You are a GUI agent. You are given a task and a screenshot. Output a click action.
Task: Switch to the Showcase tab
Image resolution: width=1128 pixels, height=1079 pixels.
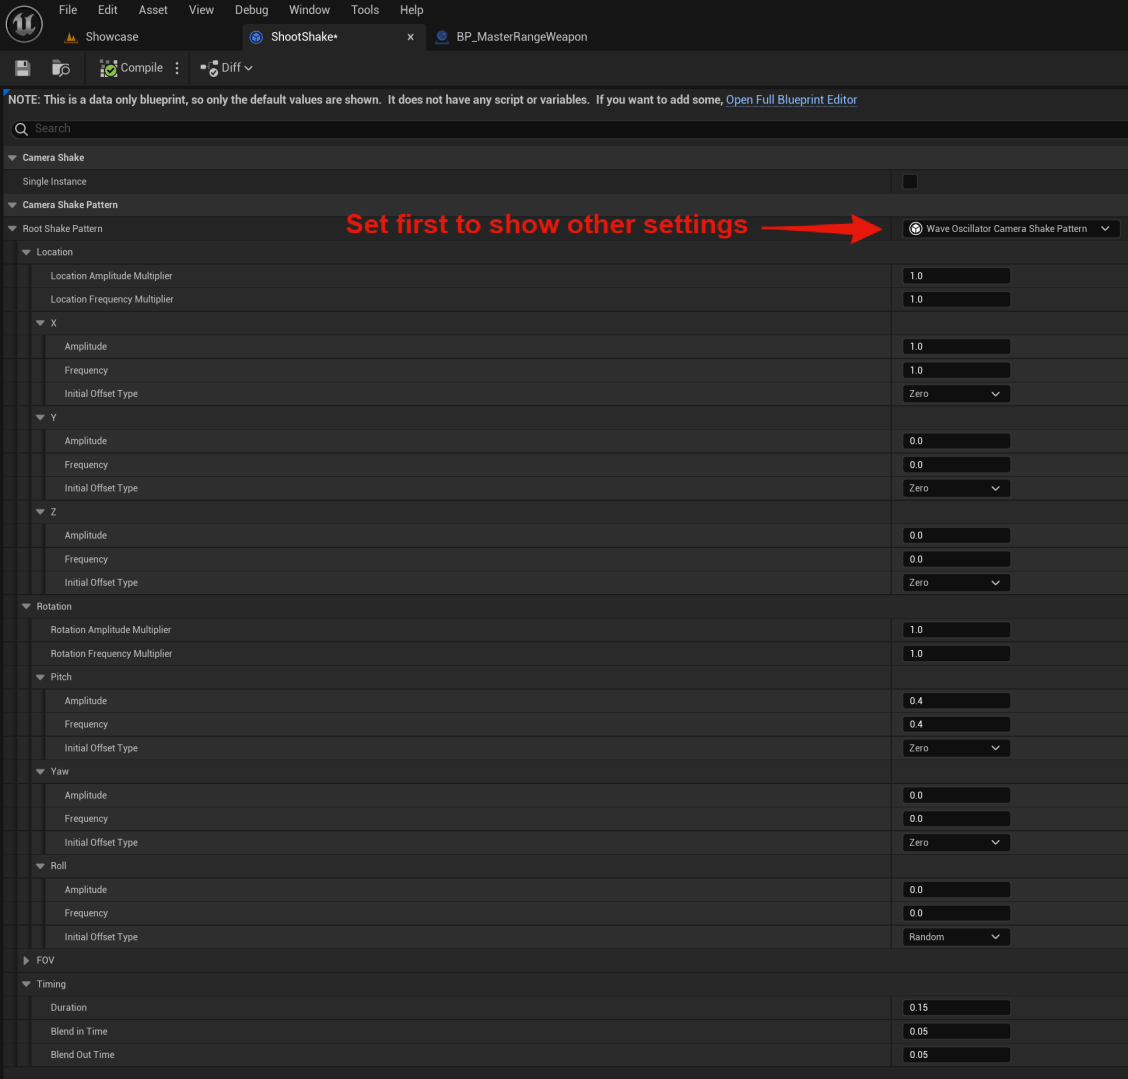[111, 37]
